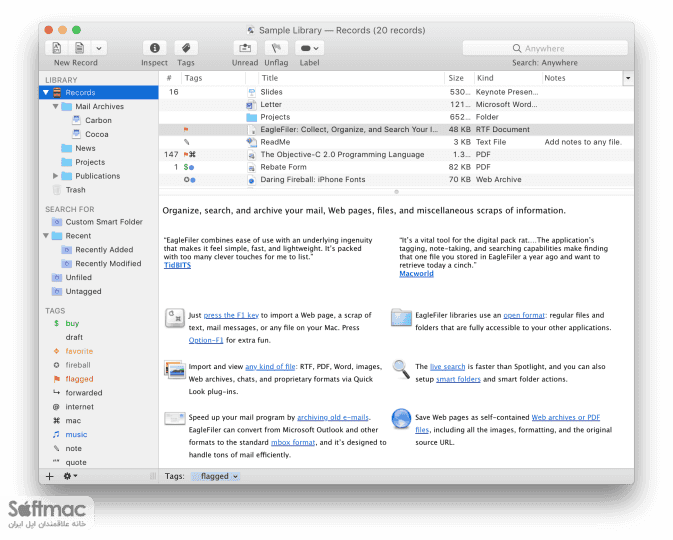Select the note tag

click(x=73, y=448)
